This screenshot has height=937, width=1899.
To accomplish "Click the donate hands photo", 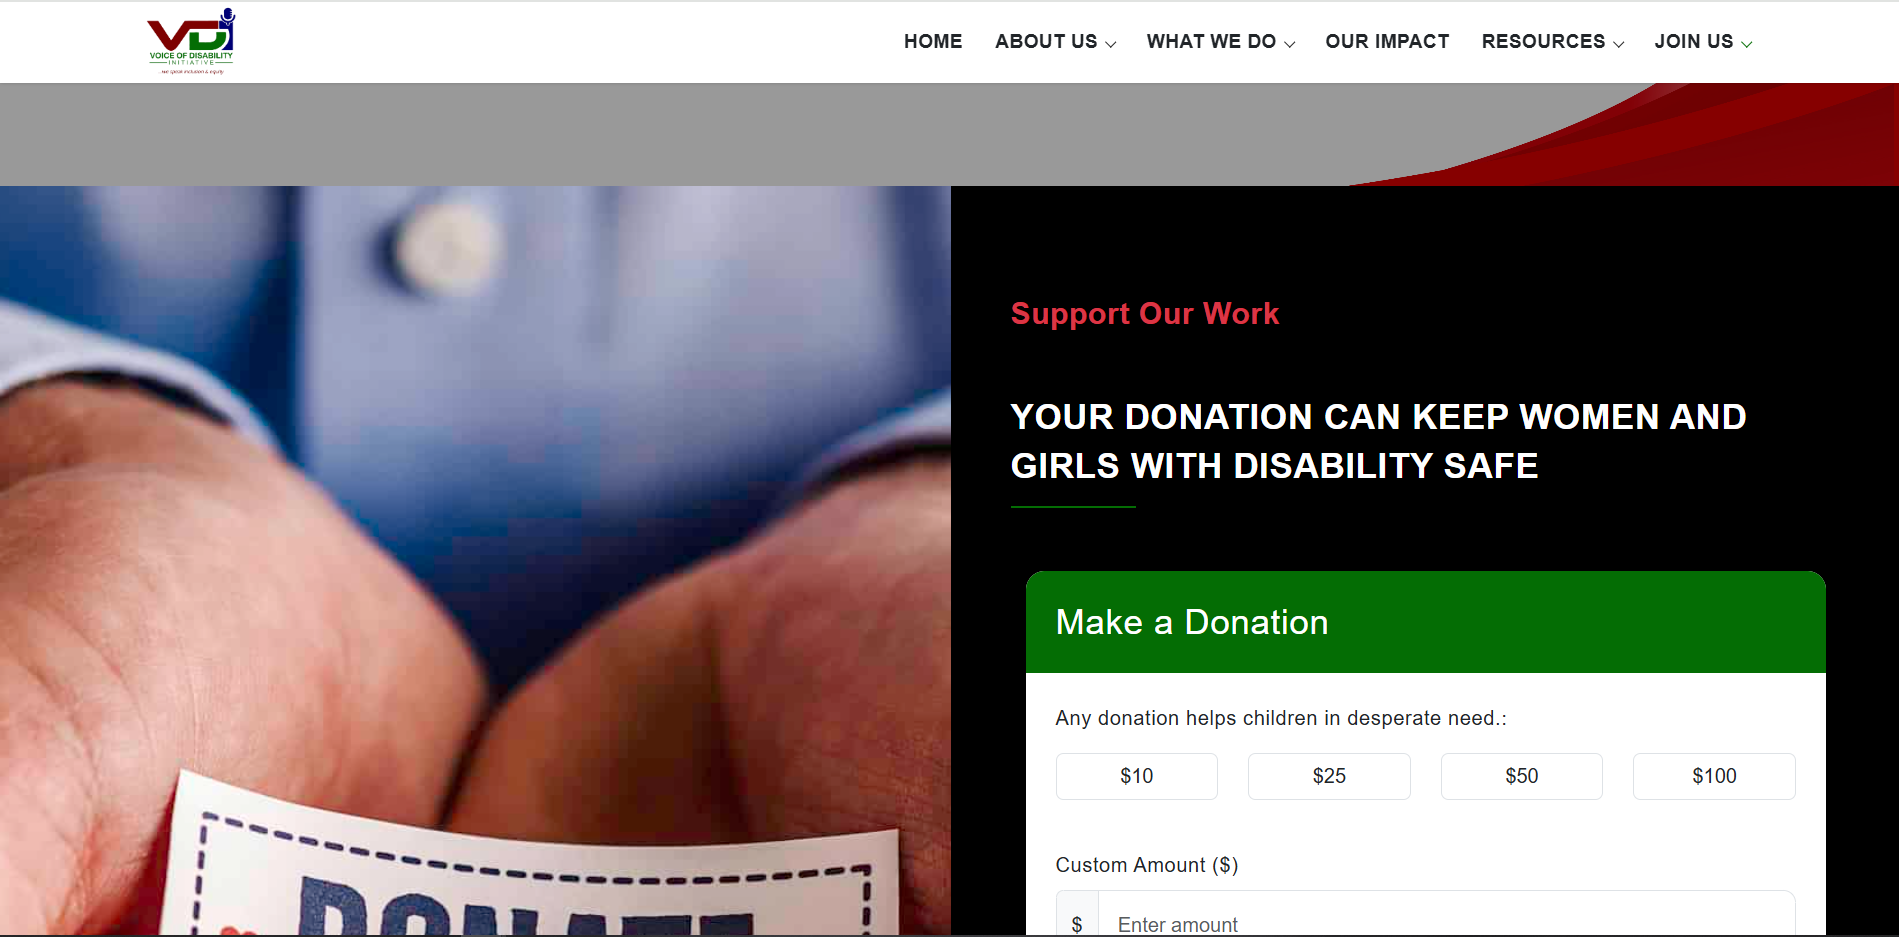I will pos(475,561).
